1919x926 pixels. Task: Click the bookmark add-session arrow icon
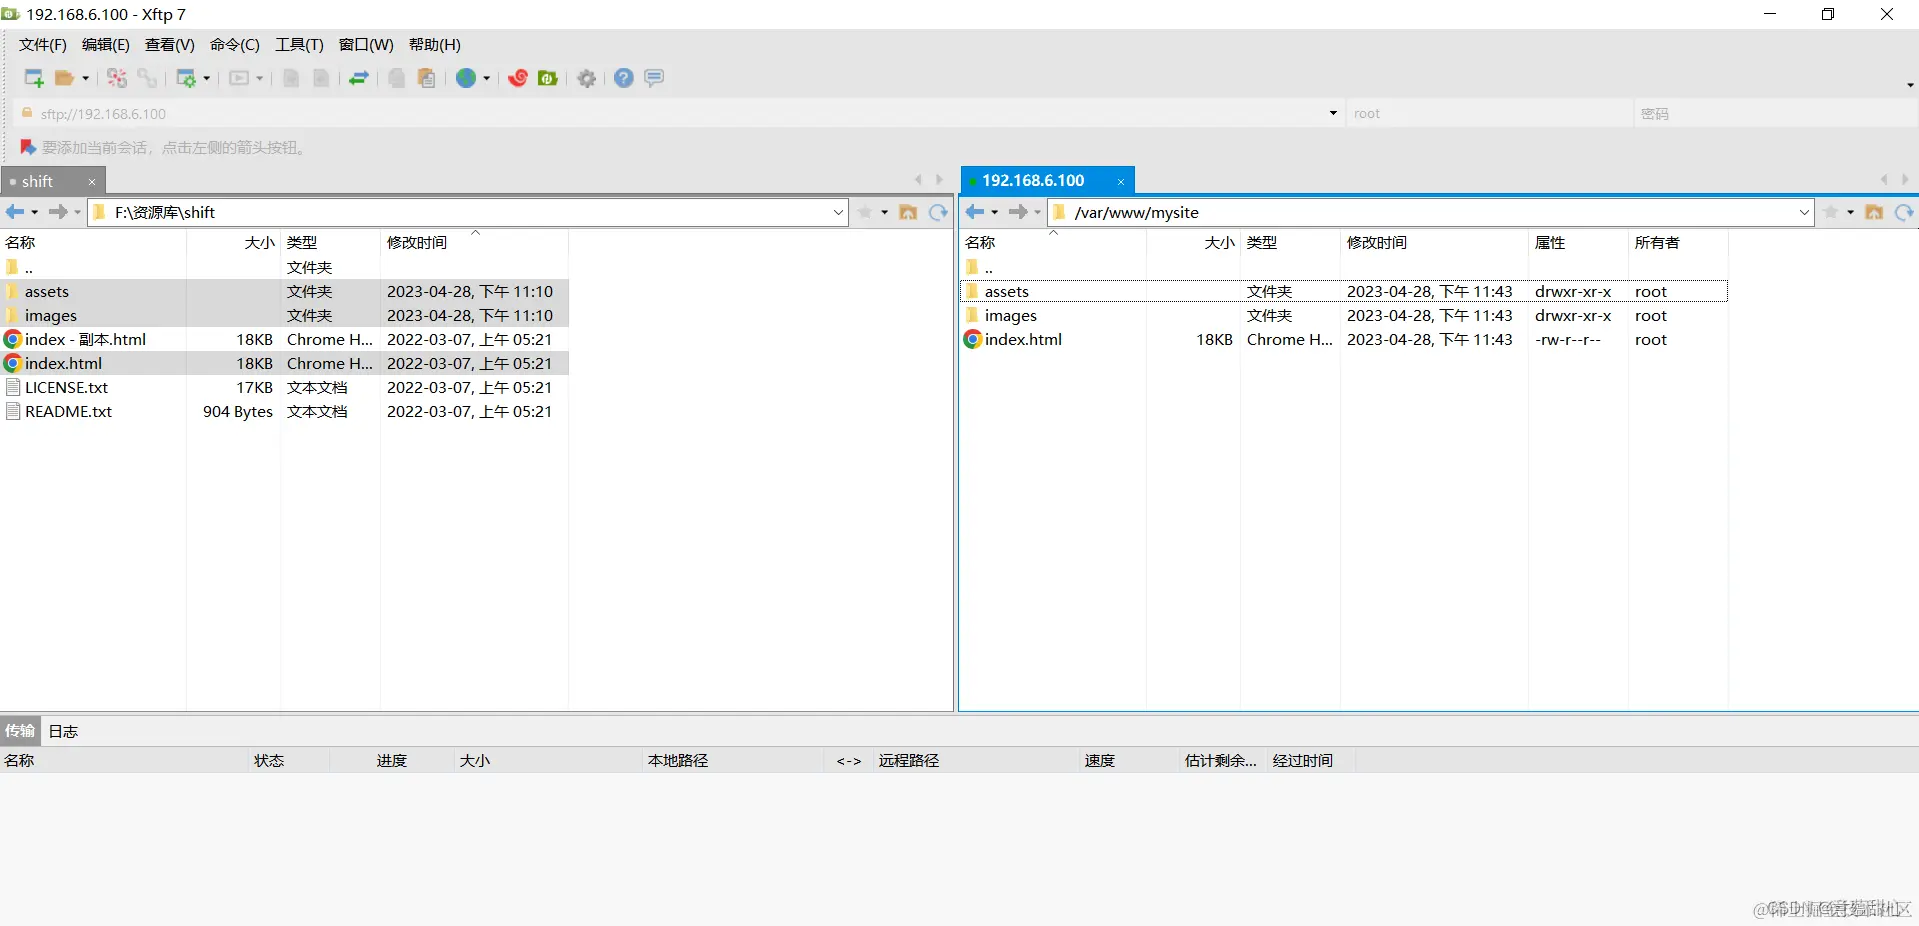(28, 147)
